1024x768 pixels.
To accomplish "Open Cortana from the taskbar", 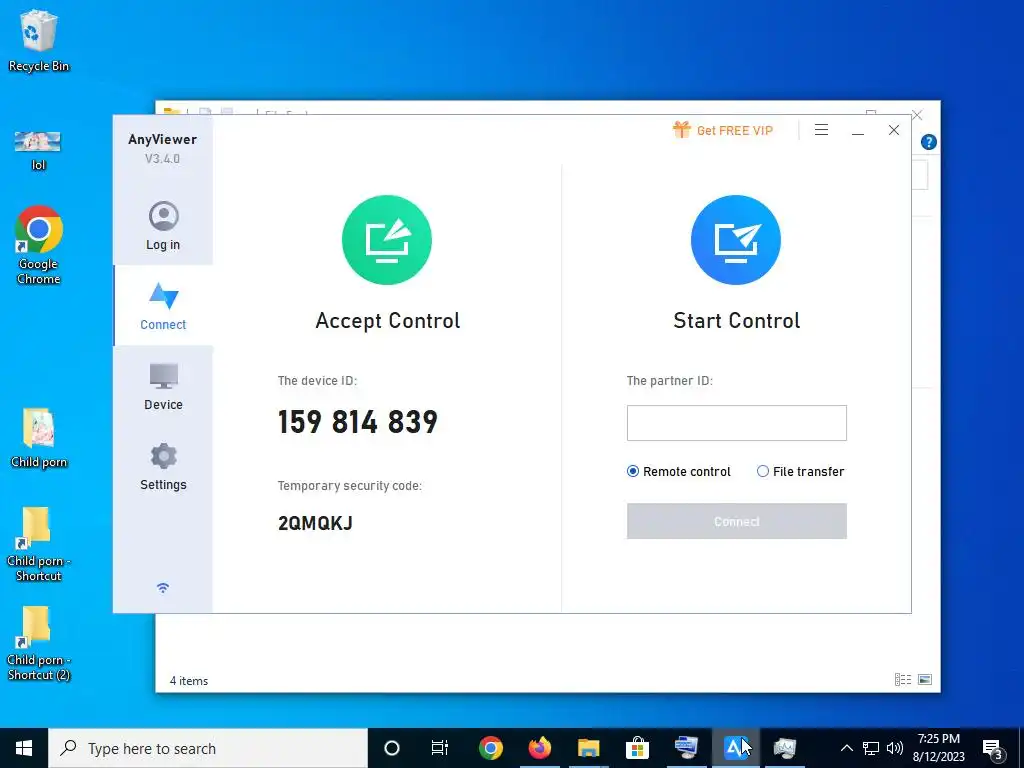I will [x=392, y=748].
